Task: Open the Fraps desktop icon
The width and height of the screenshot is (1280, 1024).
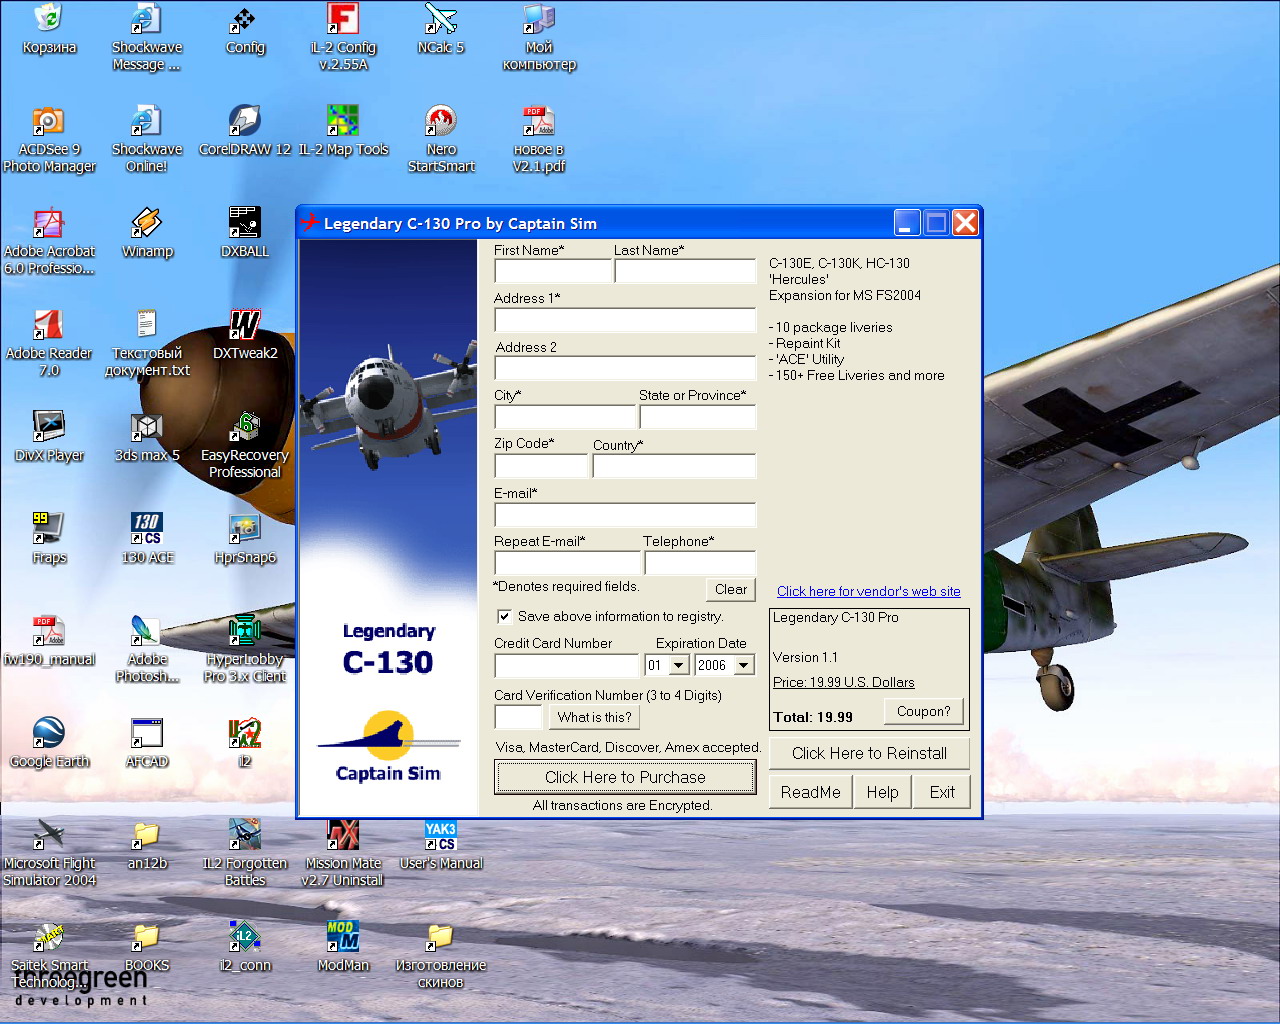Action: [x=49, y=528]
